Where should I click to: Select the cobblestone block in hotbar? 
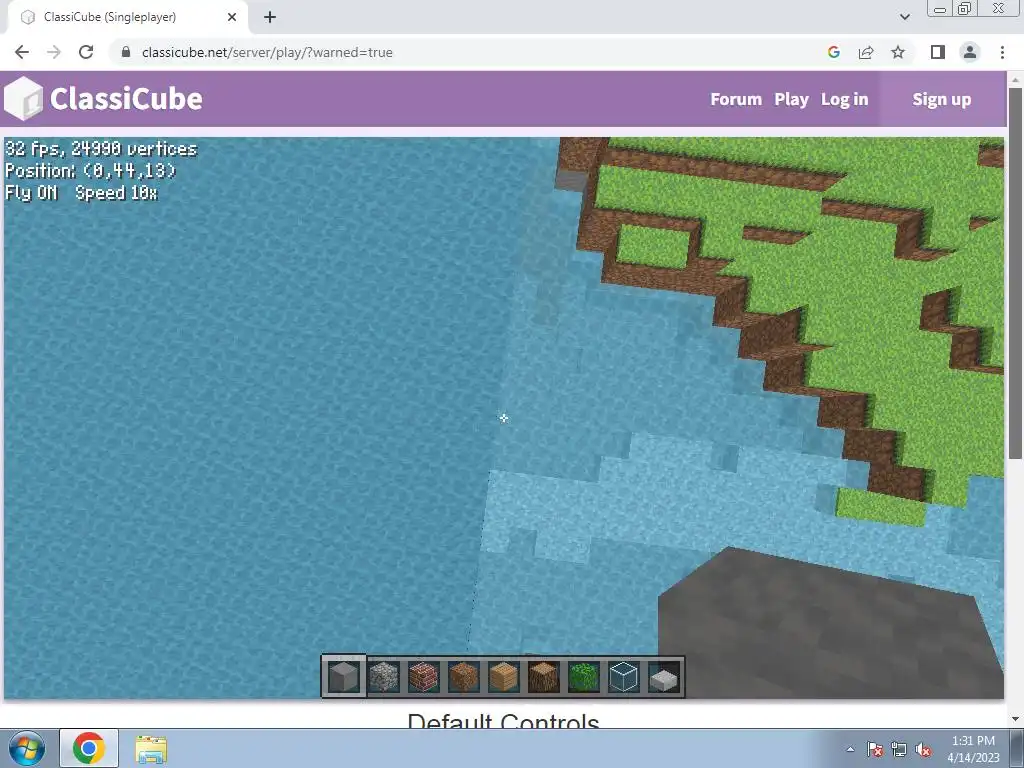(x=384, y=677)
